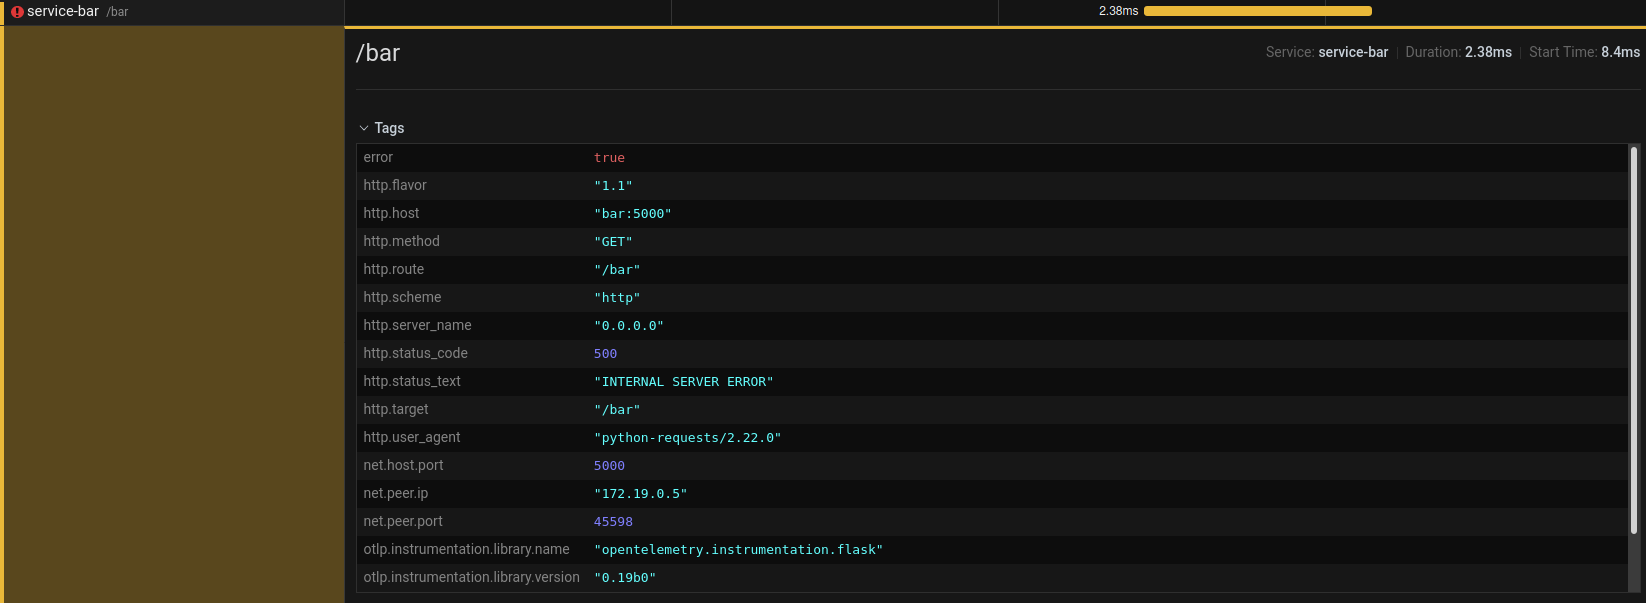Select the http.host row with bar:5000
This screenshot has height=603, width=1646.
pyautogui.click(x=632, y=214)
